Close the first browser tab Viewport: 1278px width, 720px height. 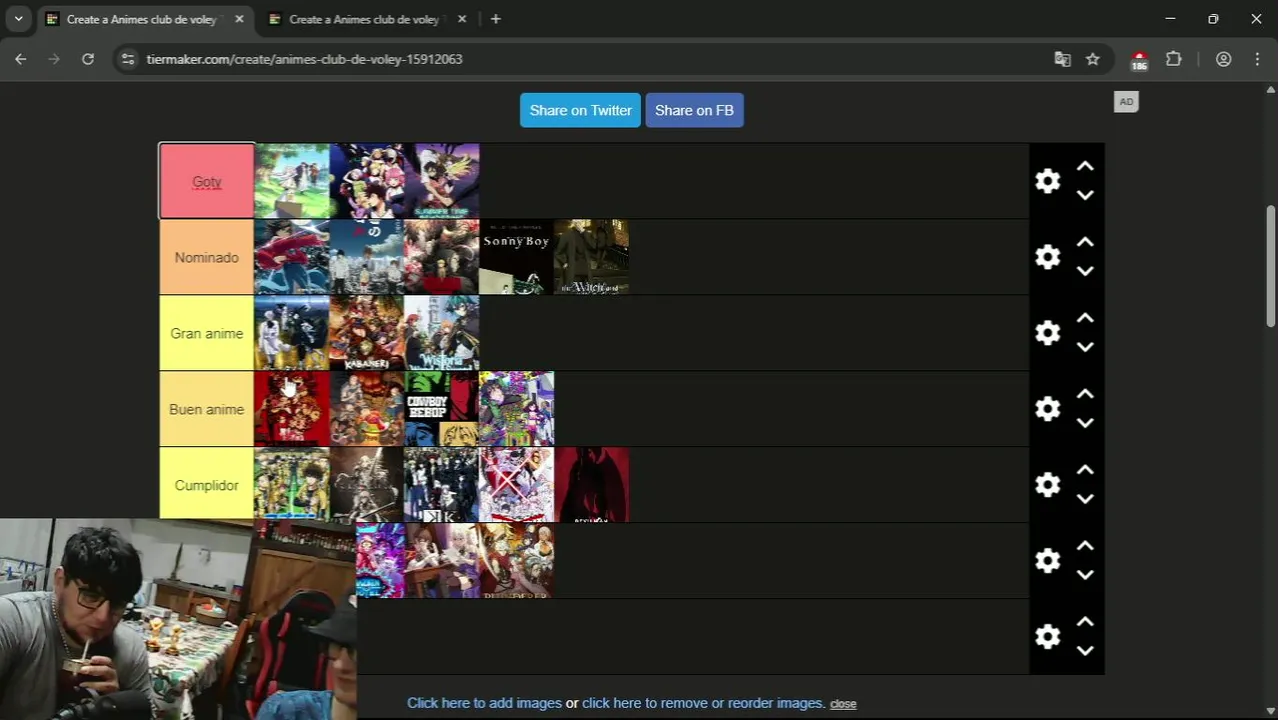[x=239, y=19]
